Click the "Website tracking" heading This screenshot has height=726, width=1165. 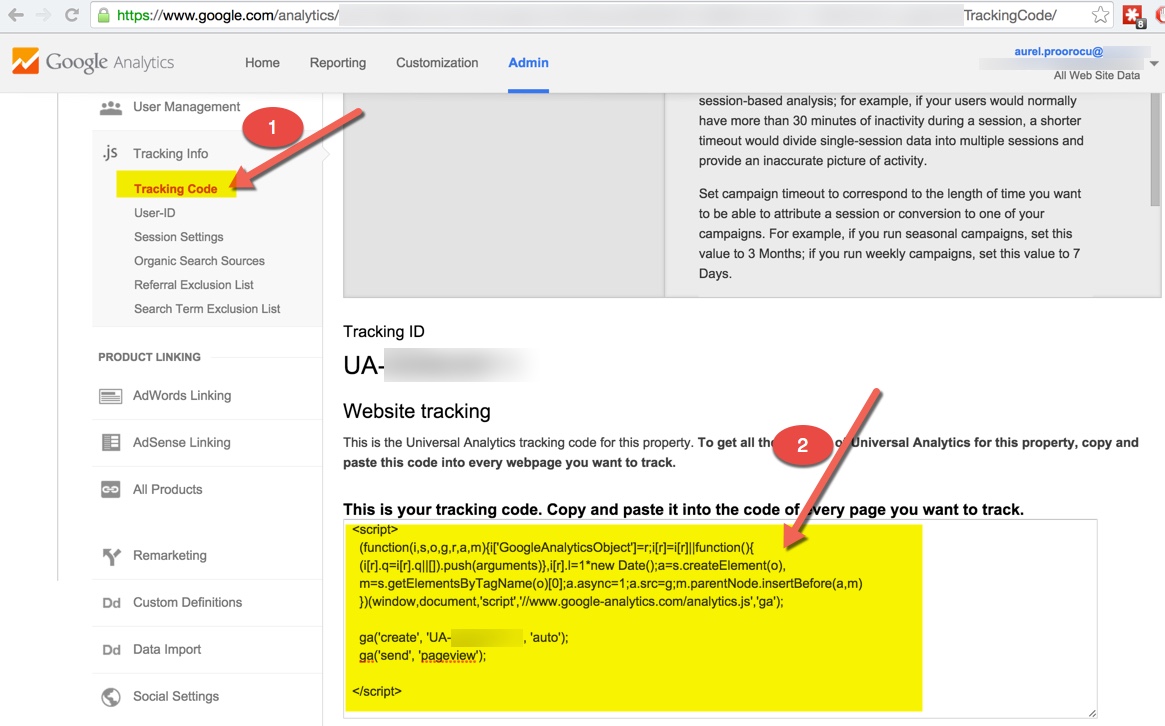pos(417,411)
